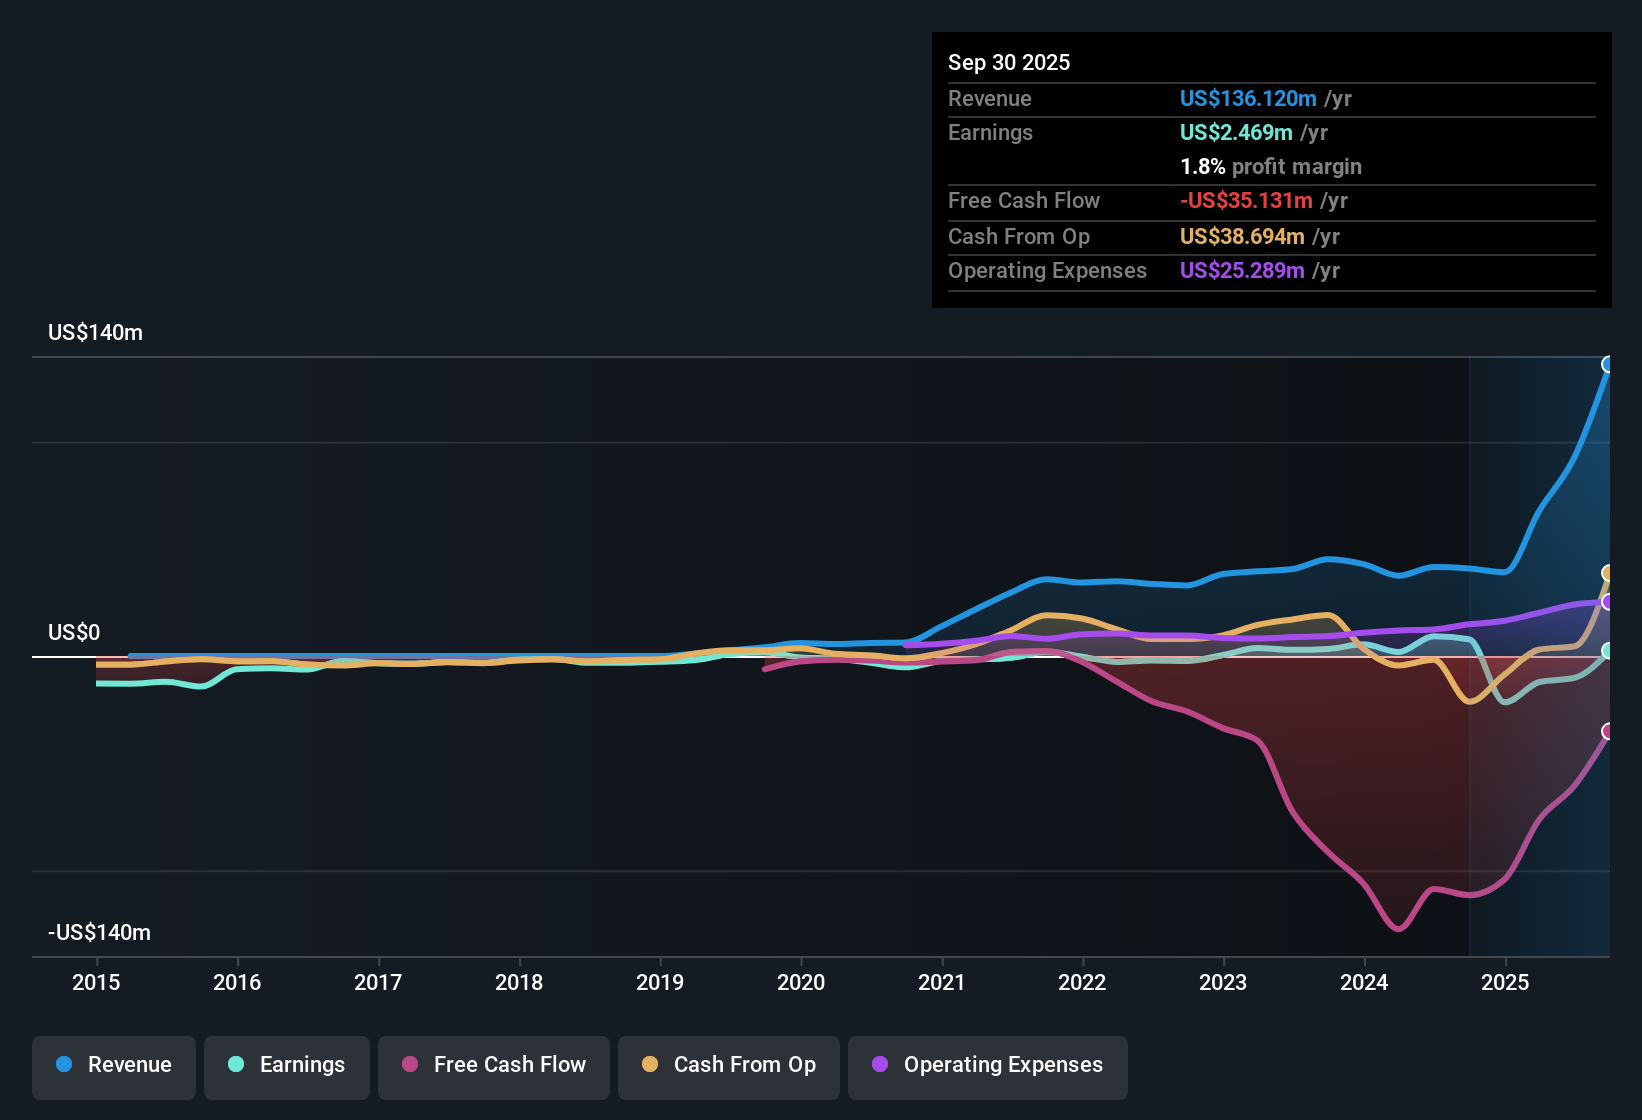Select the blue Revenue endpoint marker on the chart
The height and width of the screenshot is (1120, 1642).
point(1609,365)
